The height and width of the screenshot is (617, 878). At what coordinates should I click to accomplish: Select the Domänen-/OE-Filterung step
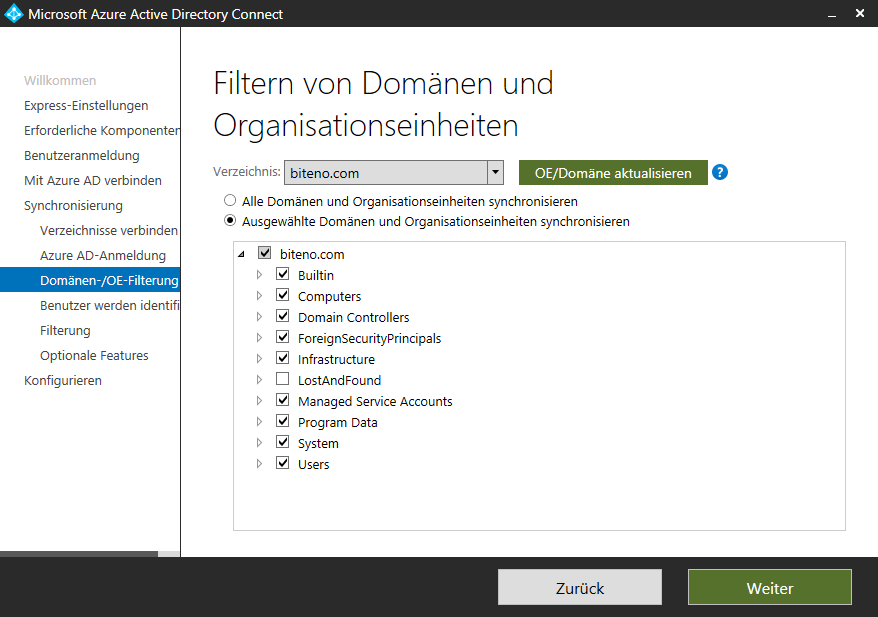click(90, 280)
